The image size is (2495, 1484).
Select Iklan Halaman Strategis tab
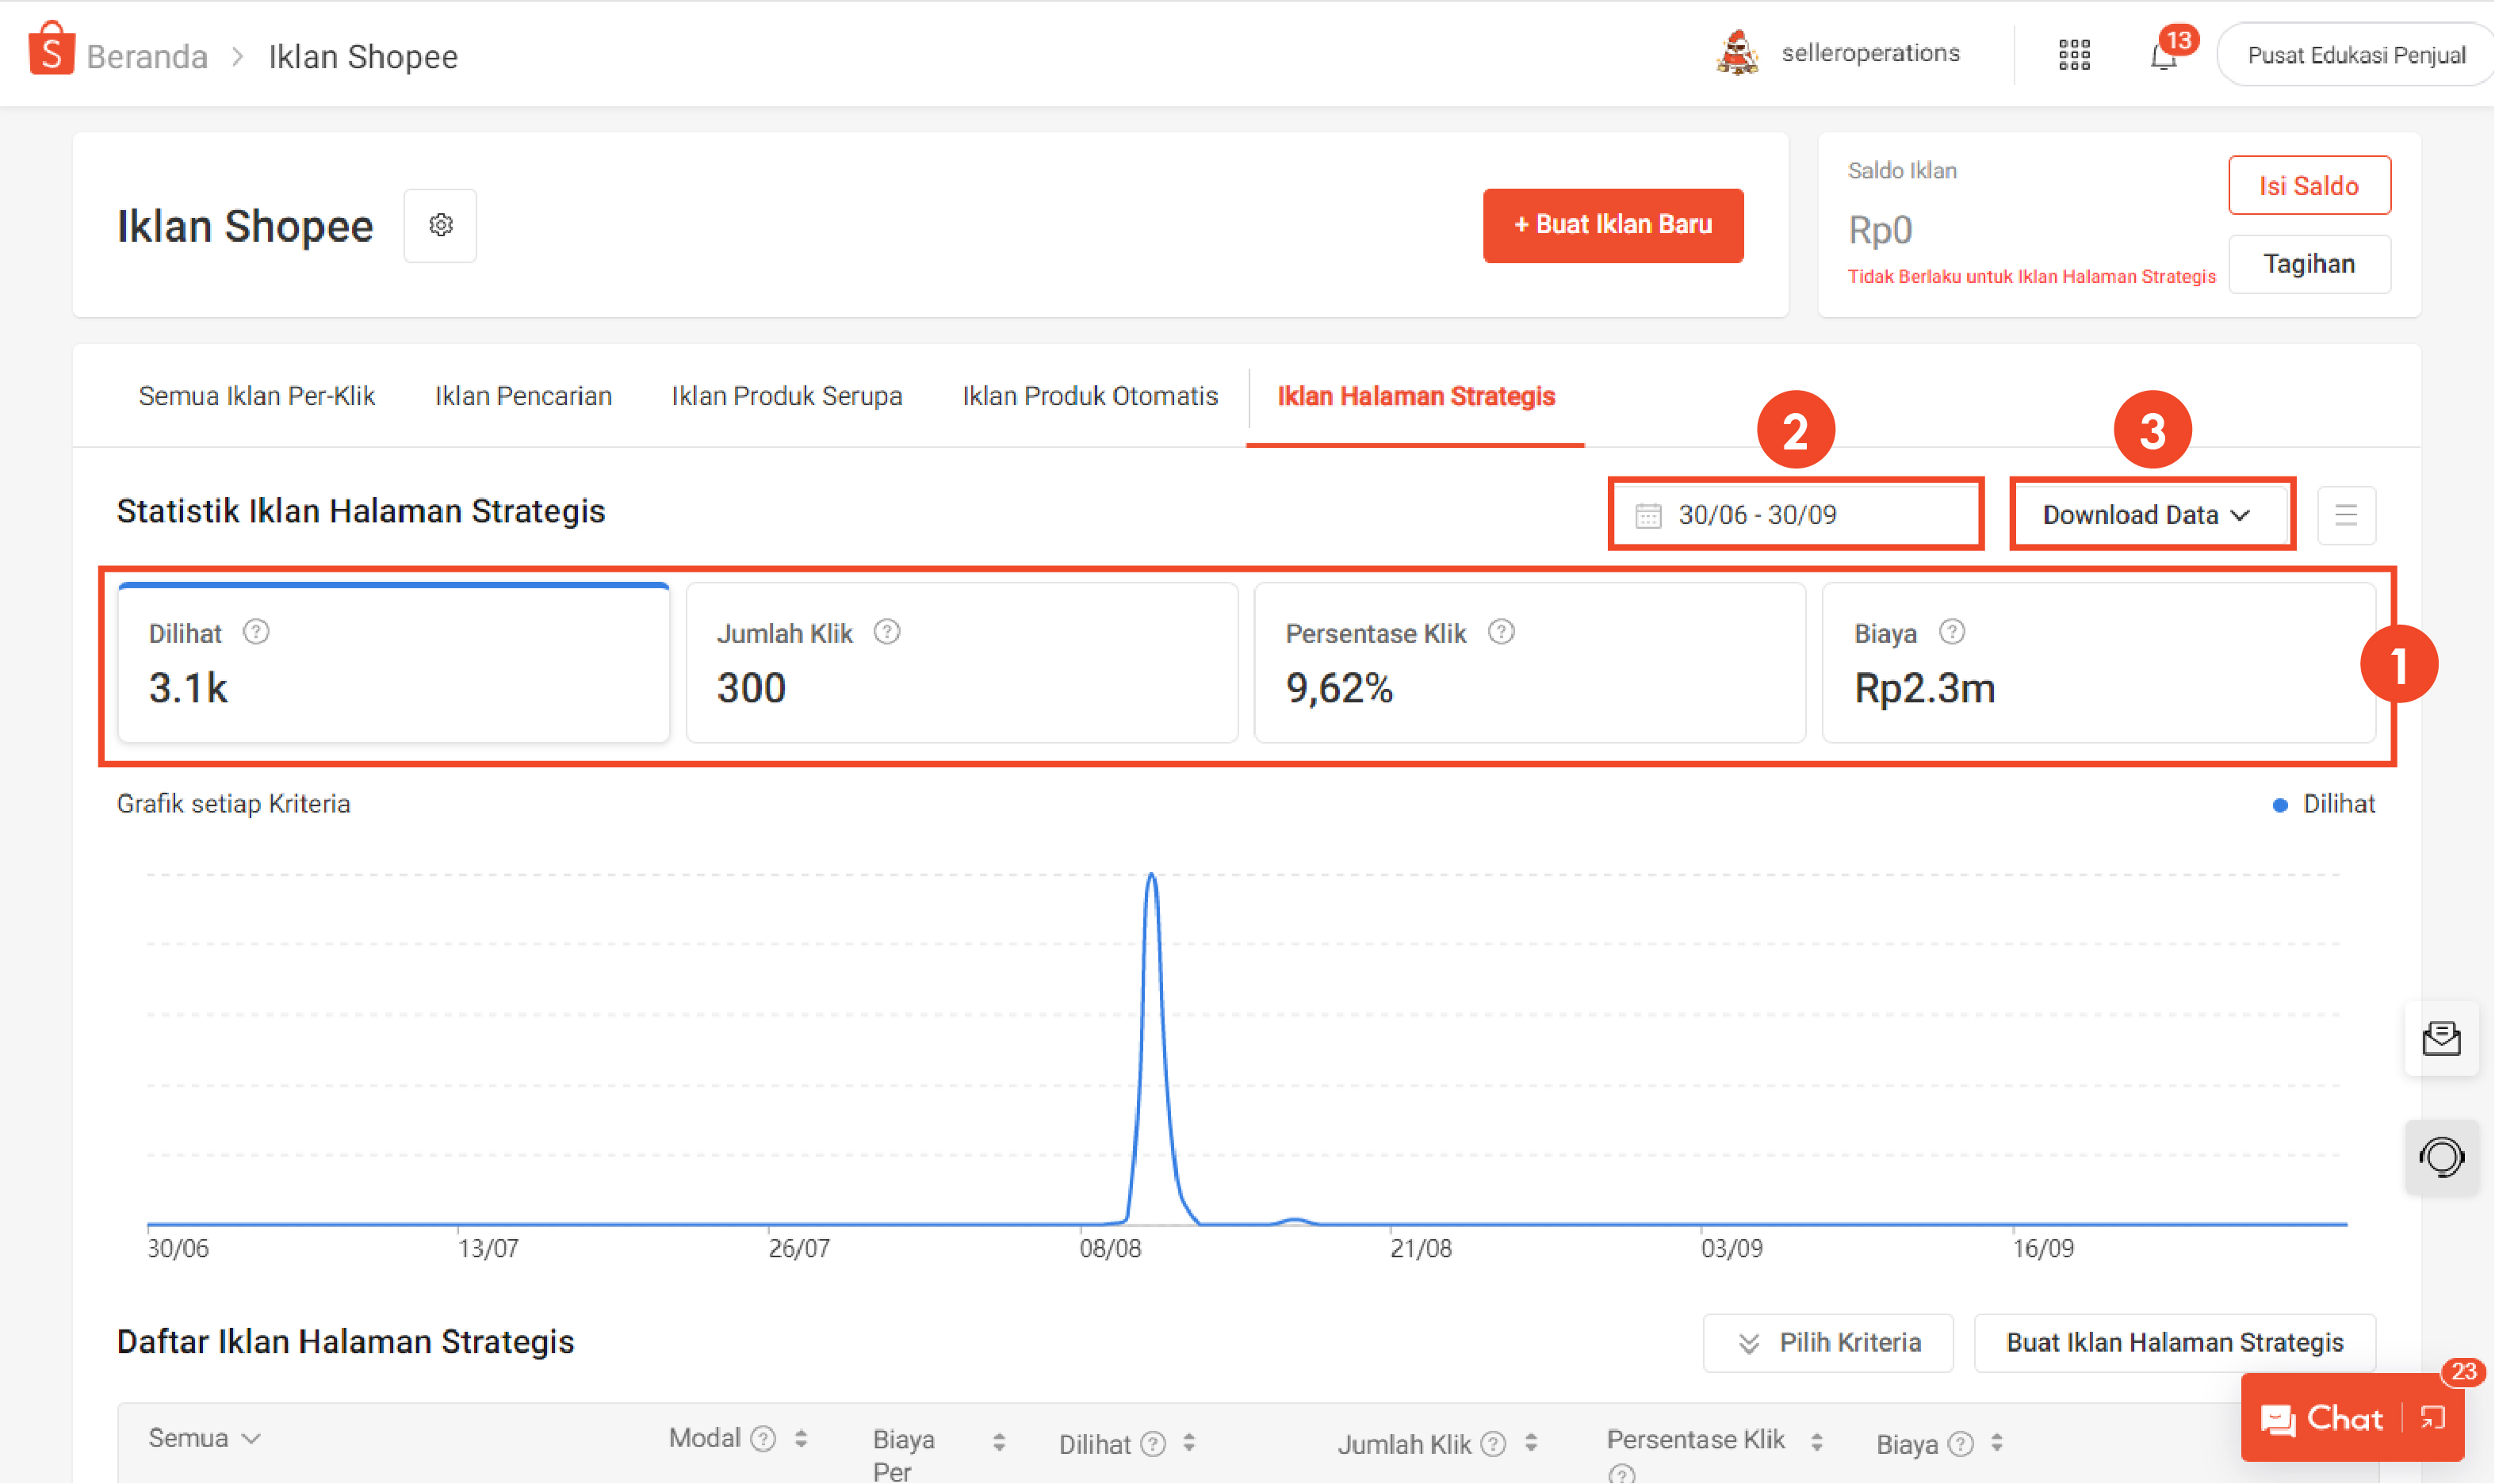[x=1416, y=396]
